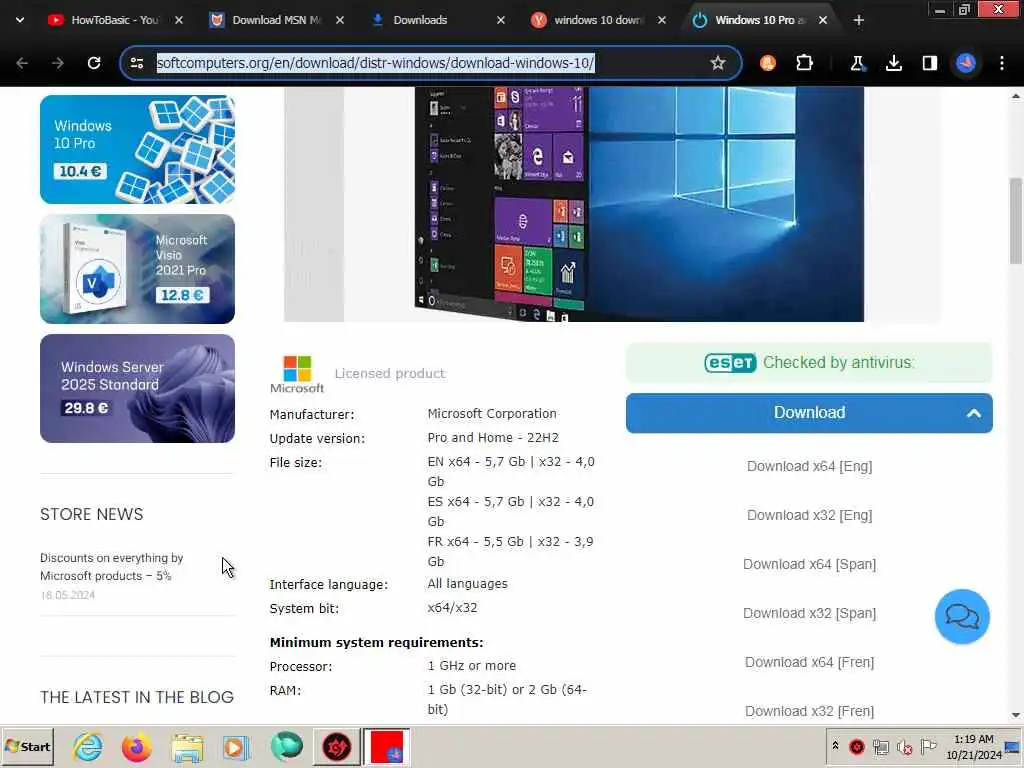Launch Internet Explorer from taskbar
Viewport: 1024px width, 768px height.
(88, 746)
